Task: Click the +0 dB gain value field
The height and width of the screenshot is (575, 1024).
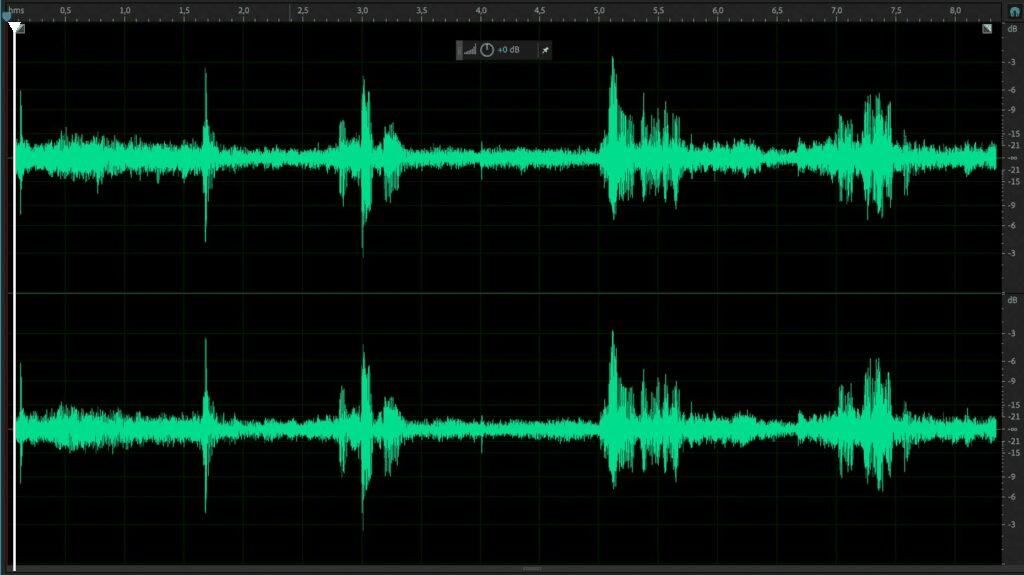Action: click(x=509, y=50)
